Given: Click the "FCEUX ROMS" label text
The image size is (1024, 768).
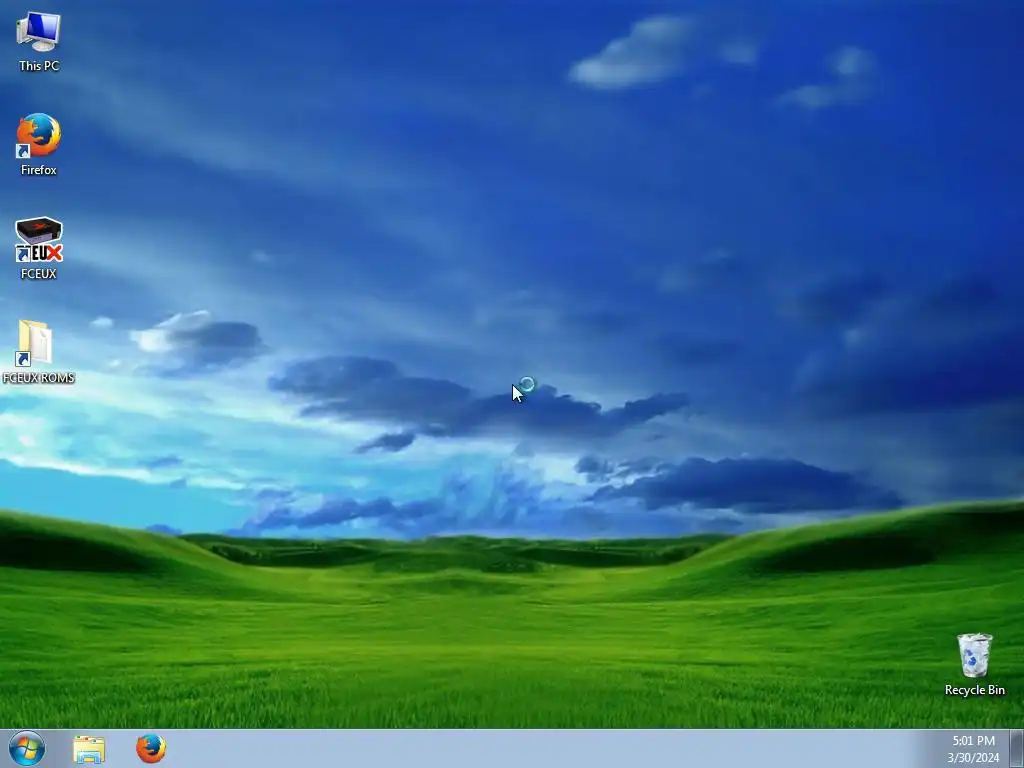Looking at the screenshot, I should pyautogui.click(x=39, y=378).
